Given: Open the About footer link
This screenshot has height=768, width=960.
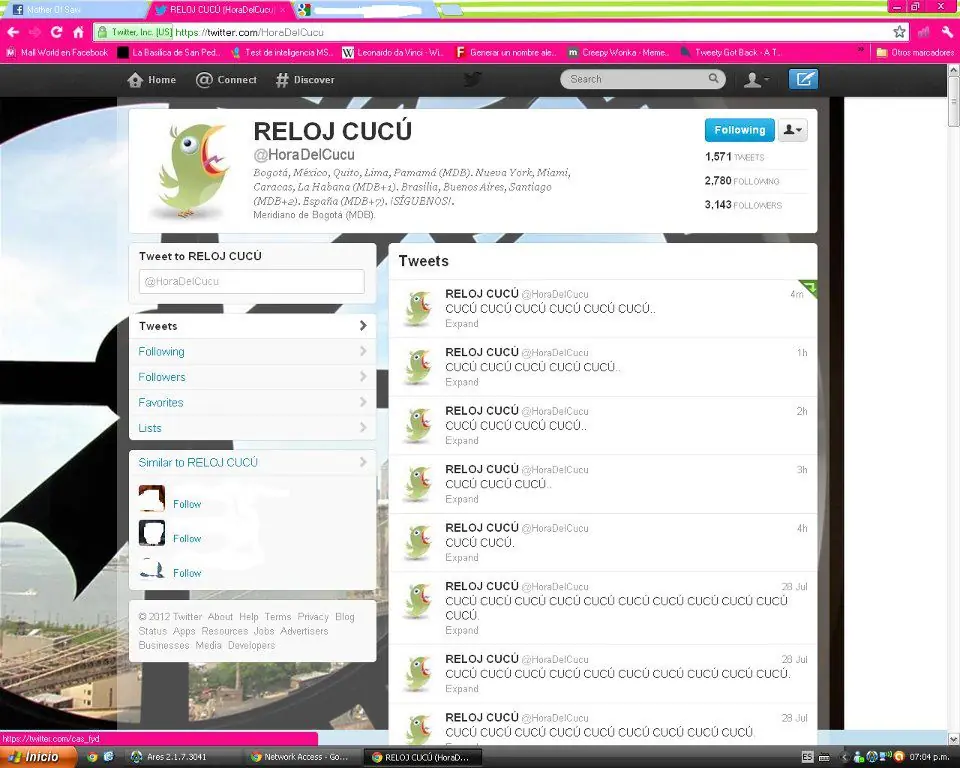Looking at the screenshot, I should coord(220,617).
